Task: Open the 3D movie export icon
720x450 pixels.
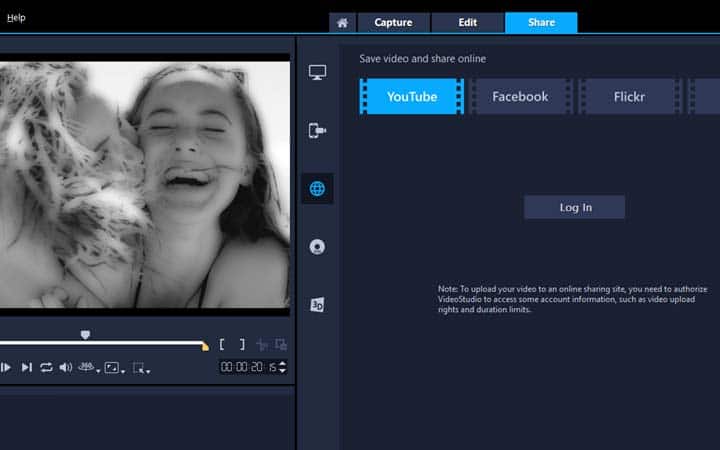Action: [318, 305]
